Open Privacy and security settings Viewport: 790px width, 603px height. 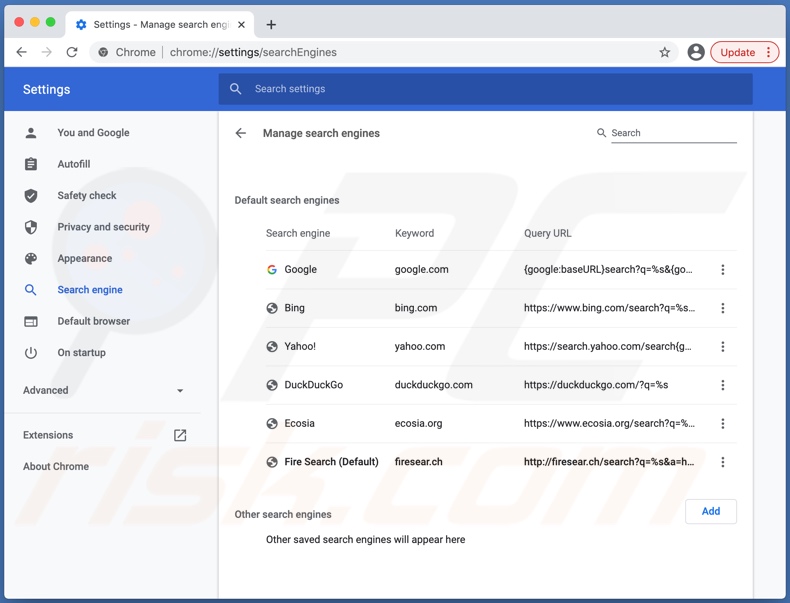tap(103, 227)
